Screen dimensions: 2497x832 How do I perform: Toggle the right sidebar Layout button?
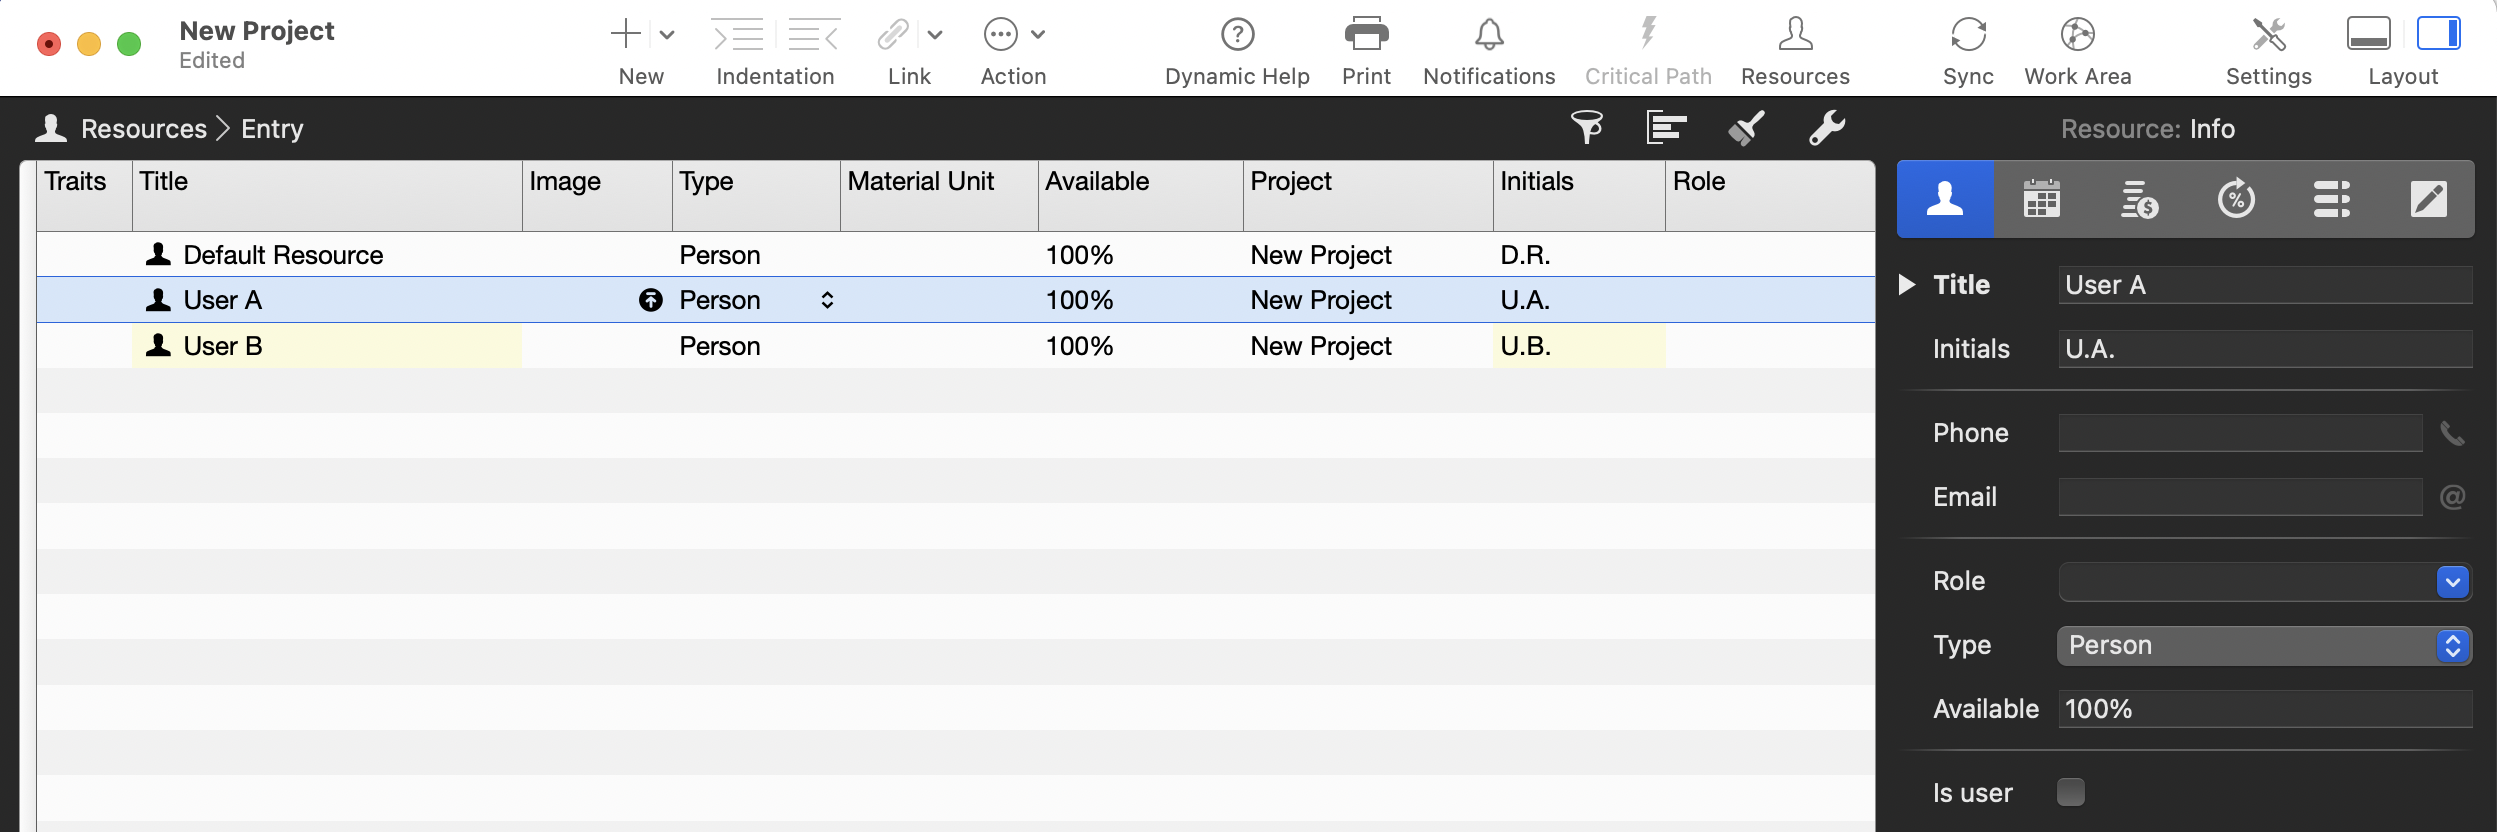[2438, 34]
